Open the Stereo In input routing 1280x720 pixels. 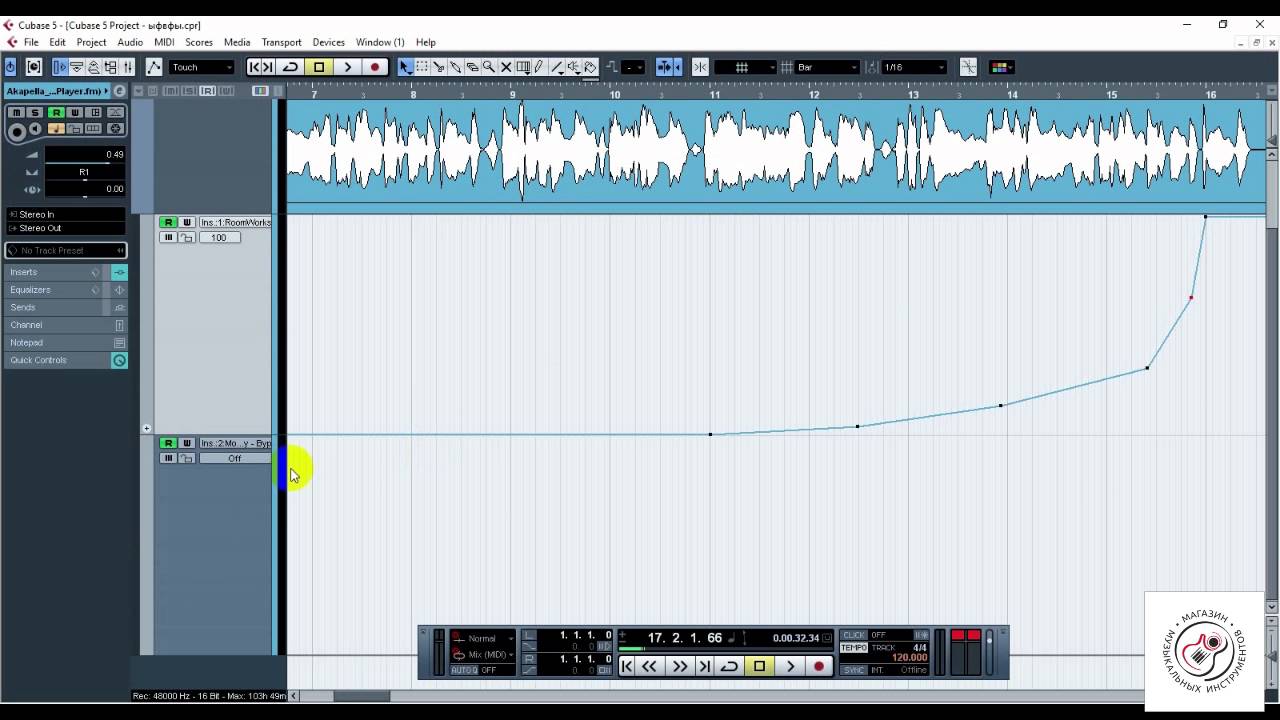[65, 214]
